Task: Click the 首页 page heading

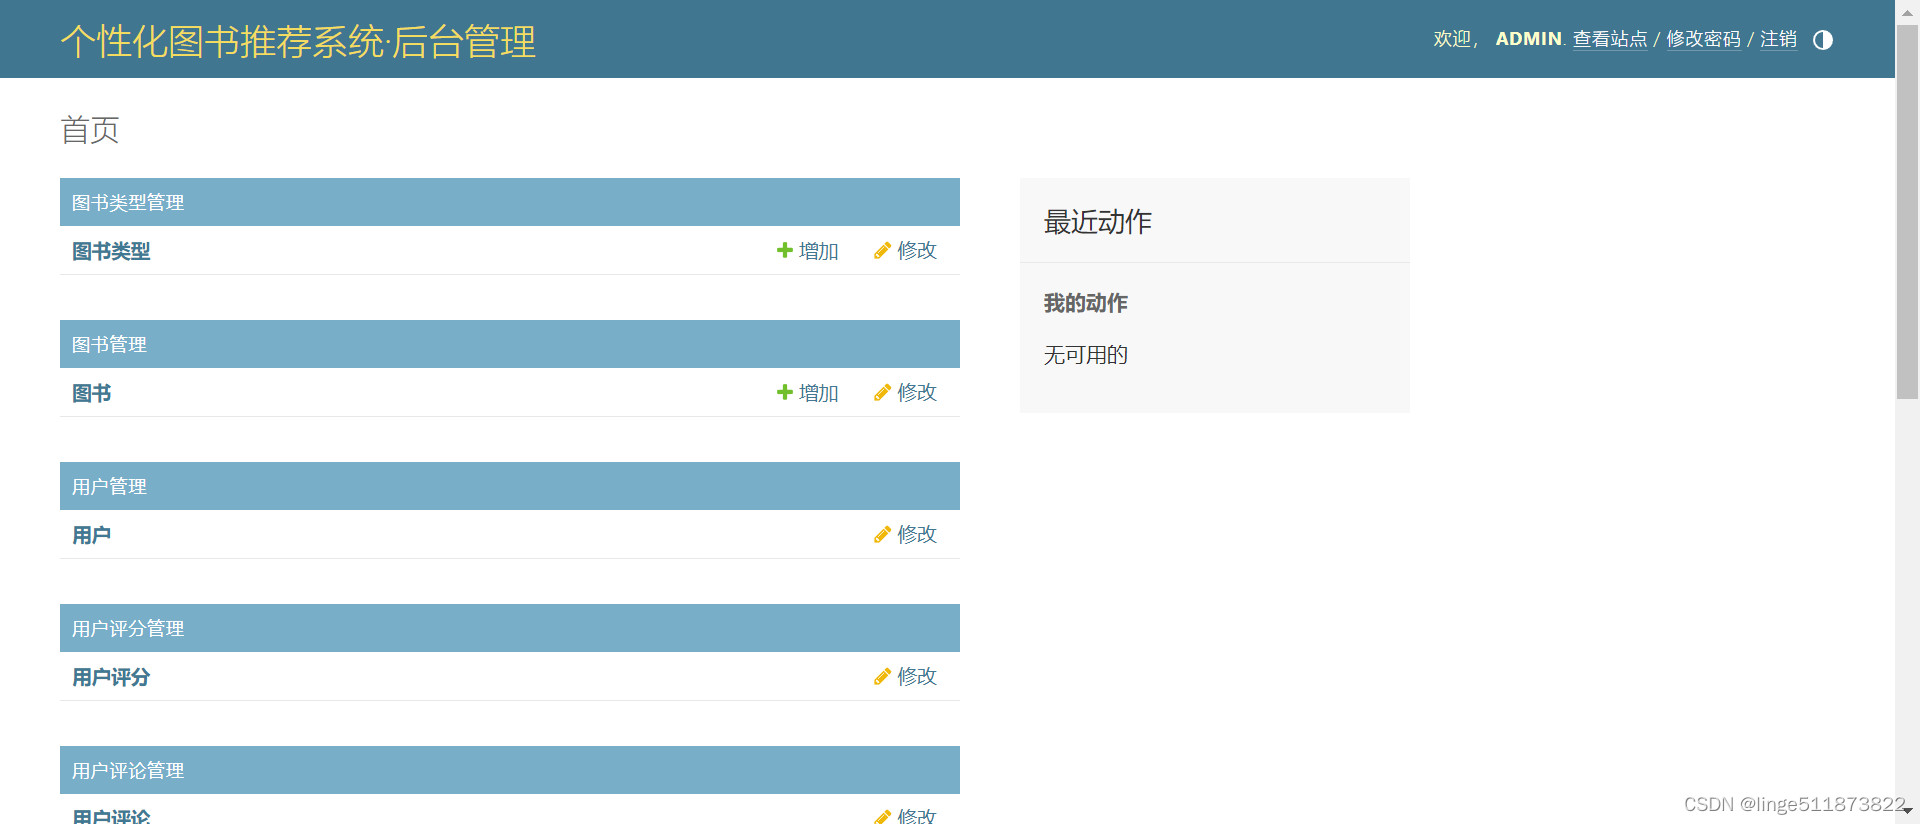Action: click(x=90, y=130)
